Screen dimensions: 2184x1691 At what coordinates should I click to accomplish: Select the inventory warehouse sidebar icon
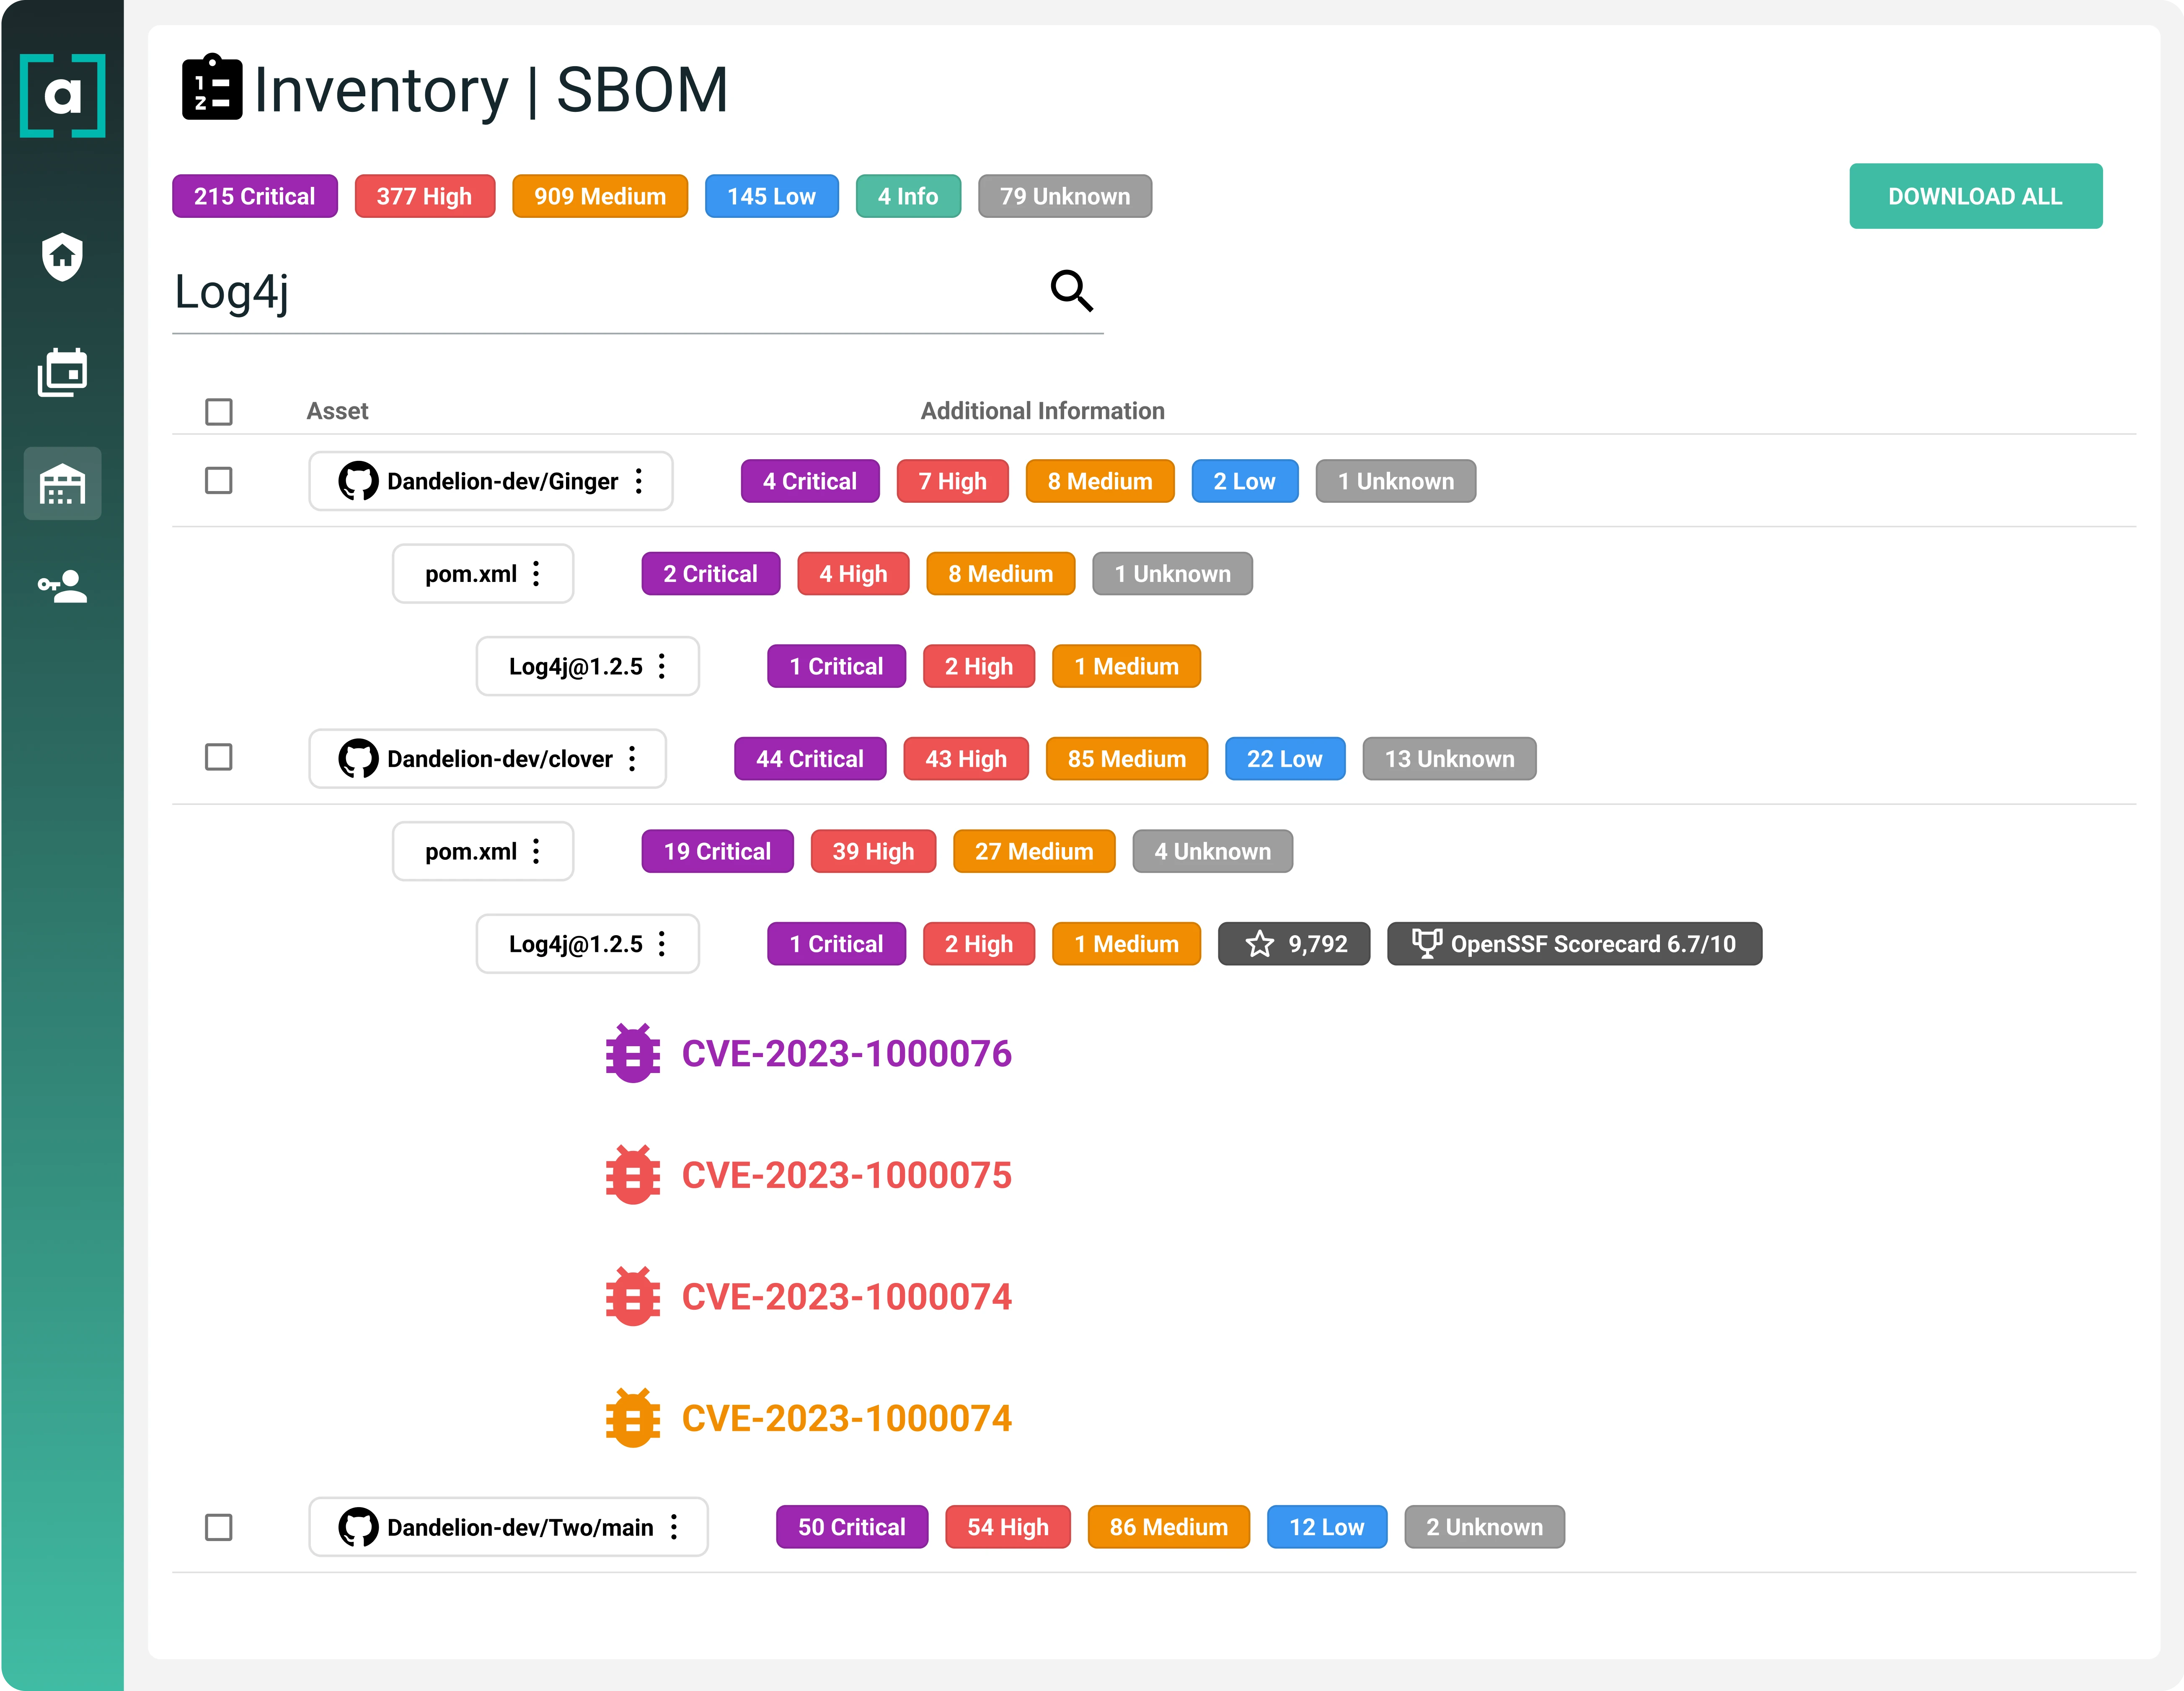click(x=62, y=484)
